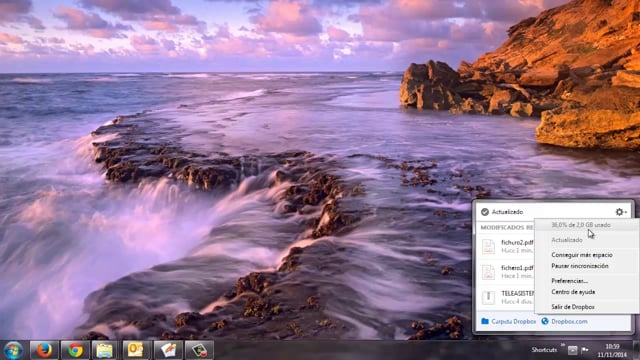Open Centro de ayuda menu item

click(x=573, y=292)
